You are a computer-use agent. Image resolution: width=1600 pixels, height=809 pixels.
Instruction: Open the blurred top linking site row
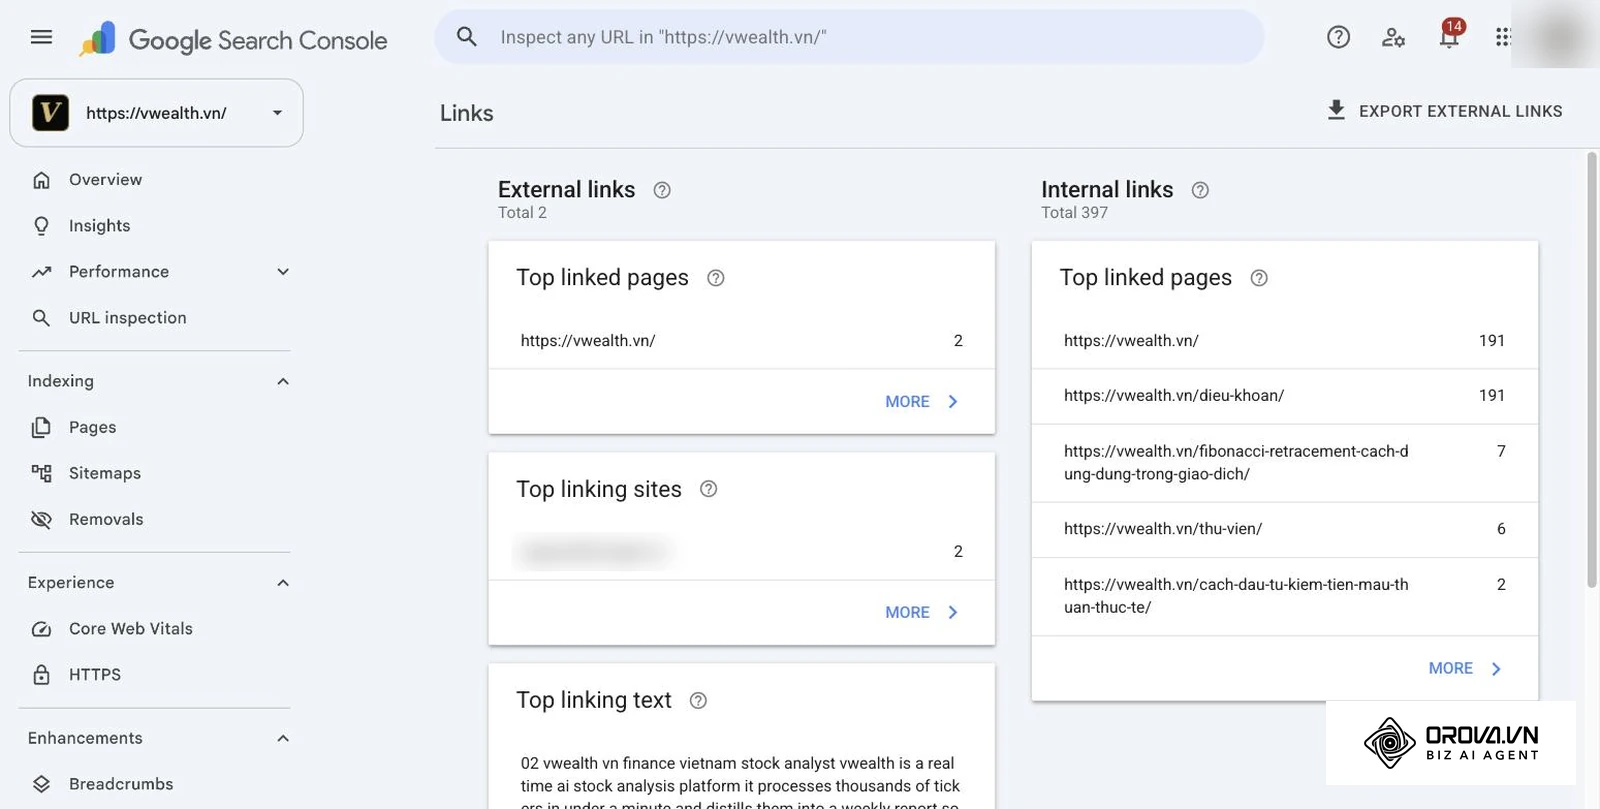(x=741, y=552)
